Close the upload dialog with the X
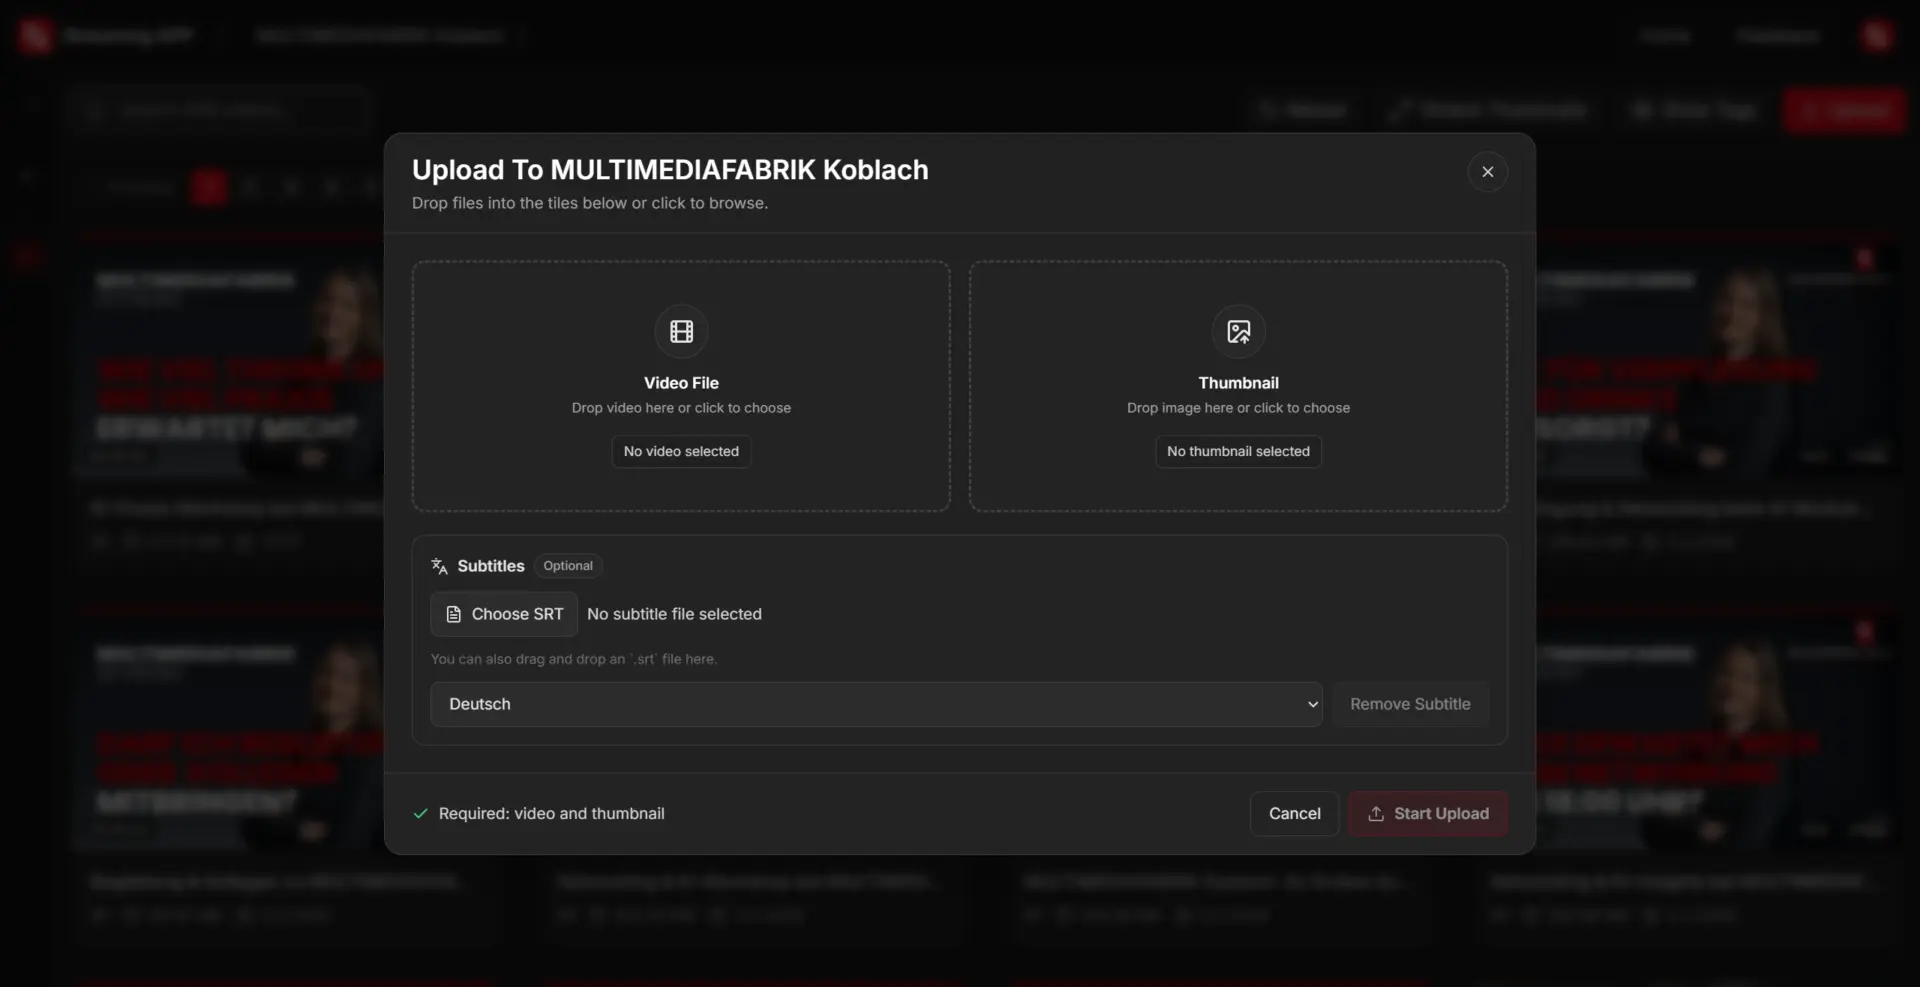 tap(1487, 172)
